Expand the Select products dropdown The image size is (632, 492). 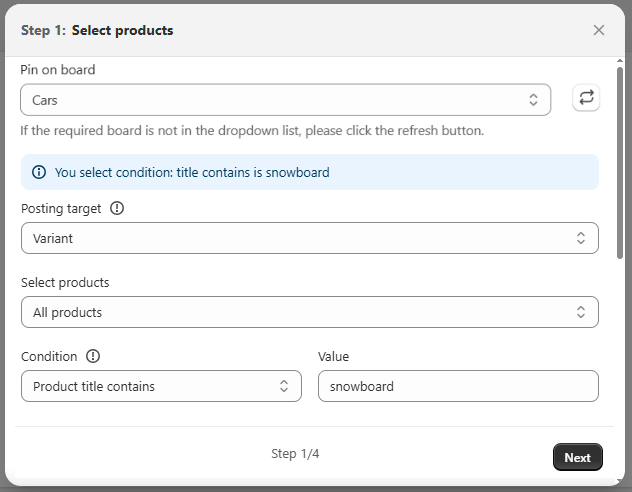300,312
